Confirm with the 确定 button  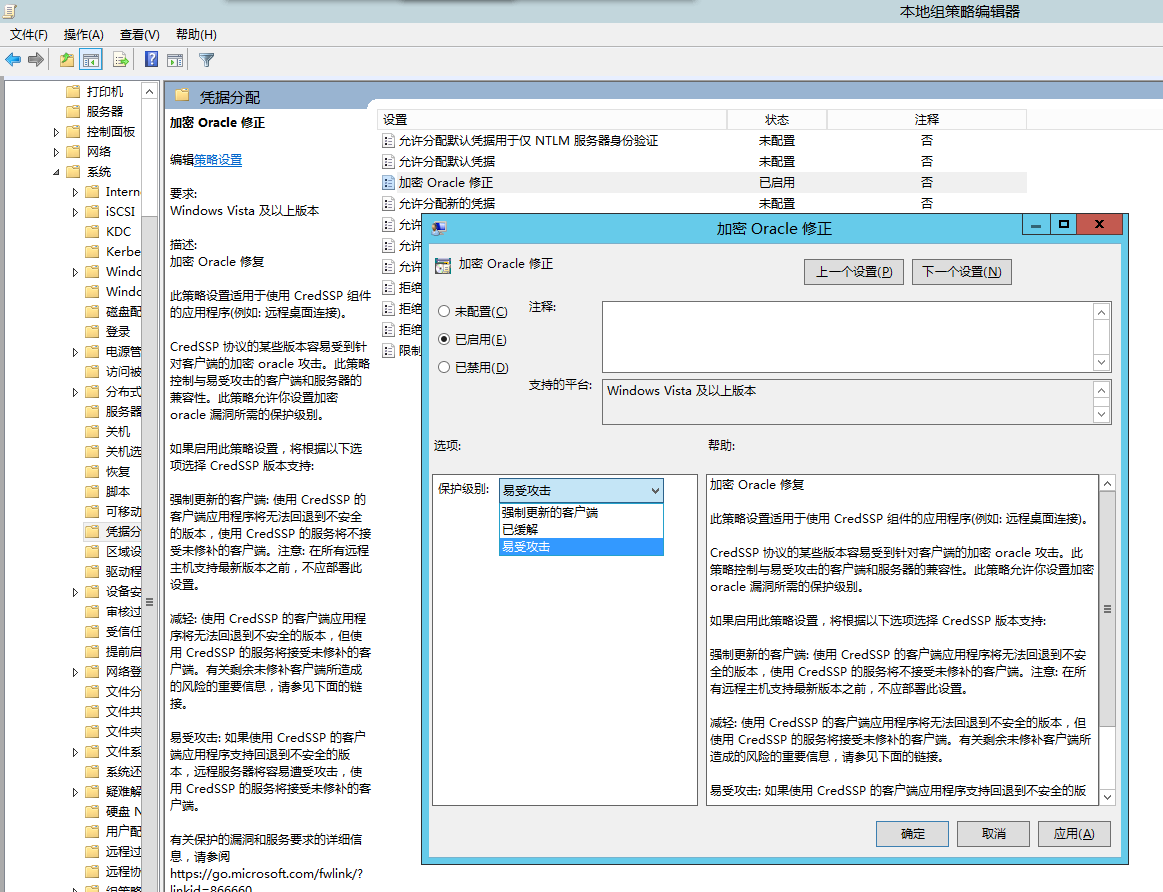tap(912, 834)
